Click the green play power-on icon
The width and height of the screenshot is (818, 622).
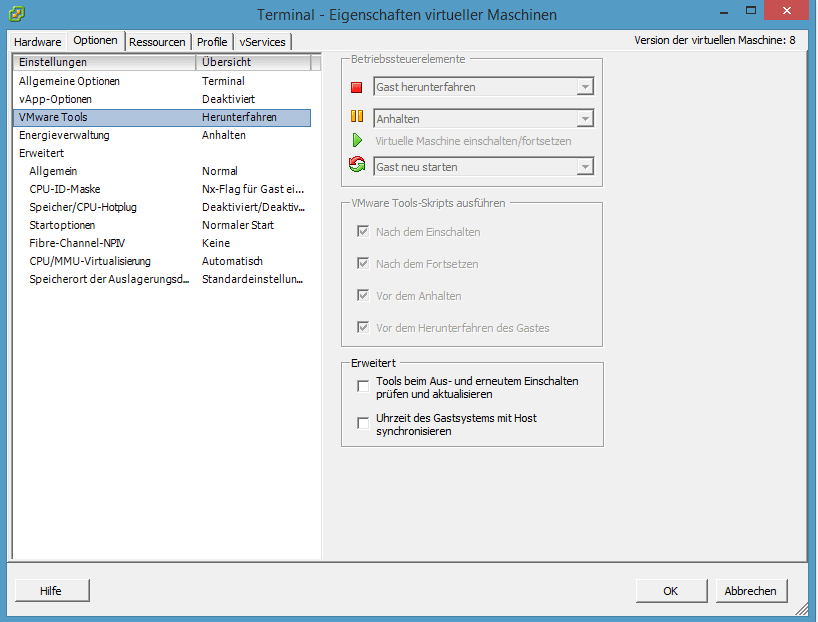[357, 140]
